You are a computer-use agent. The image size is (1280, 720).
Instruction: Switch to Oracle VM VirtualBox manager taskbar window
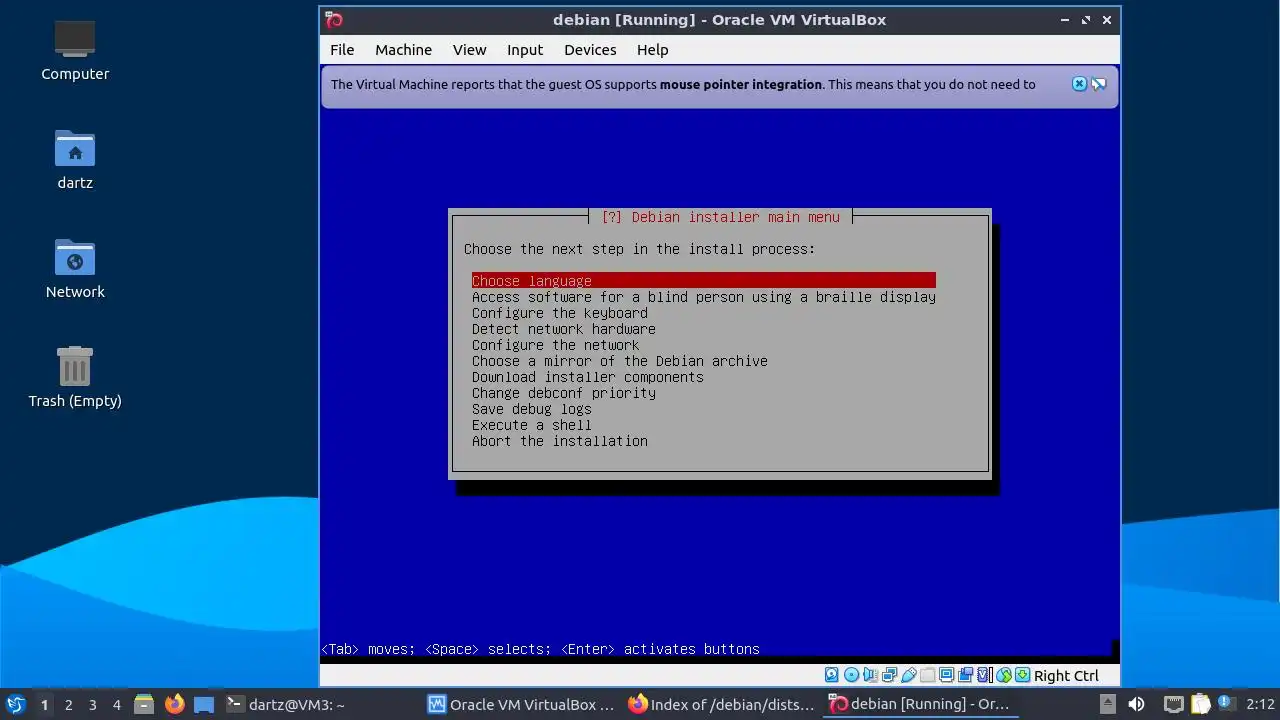pos(521,705)
